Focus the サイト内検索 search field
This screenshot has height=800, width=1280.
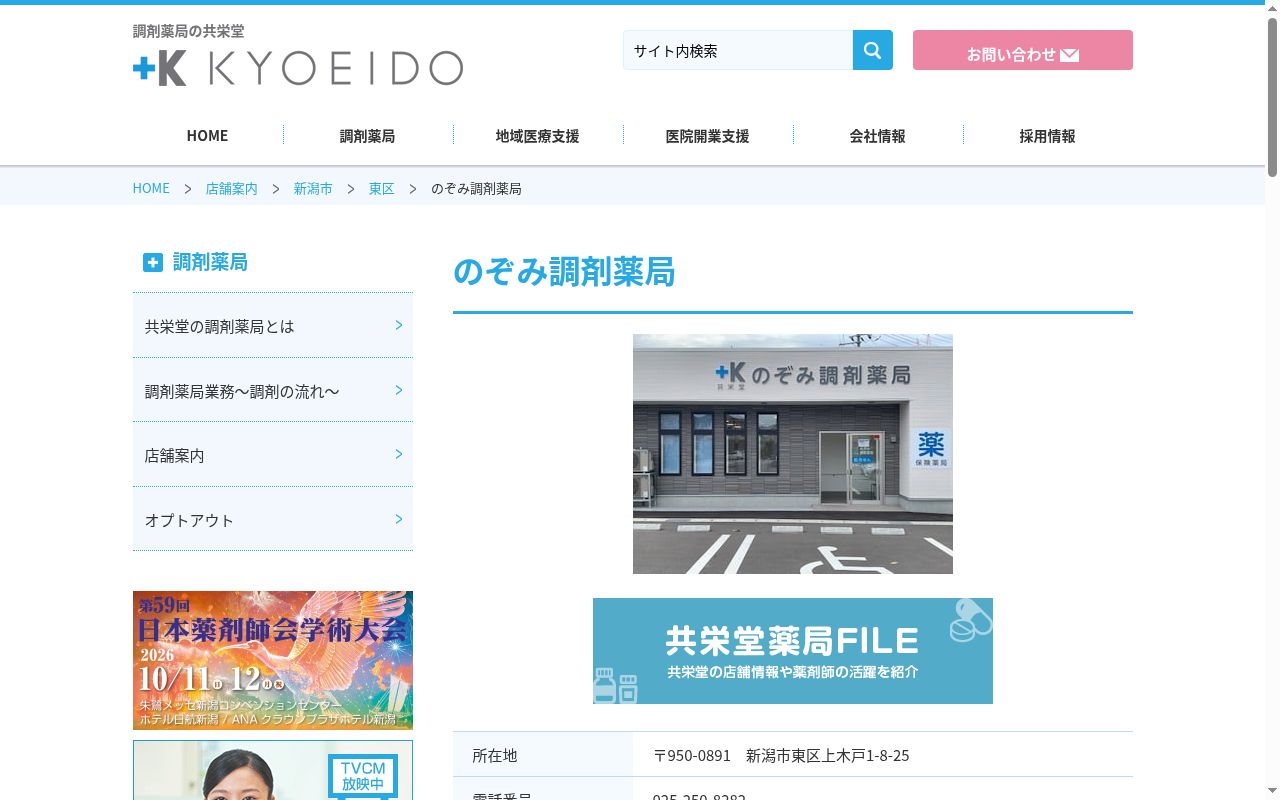pos(738,50)
